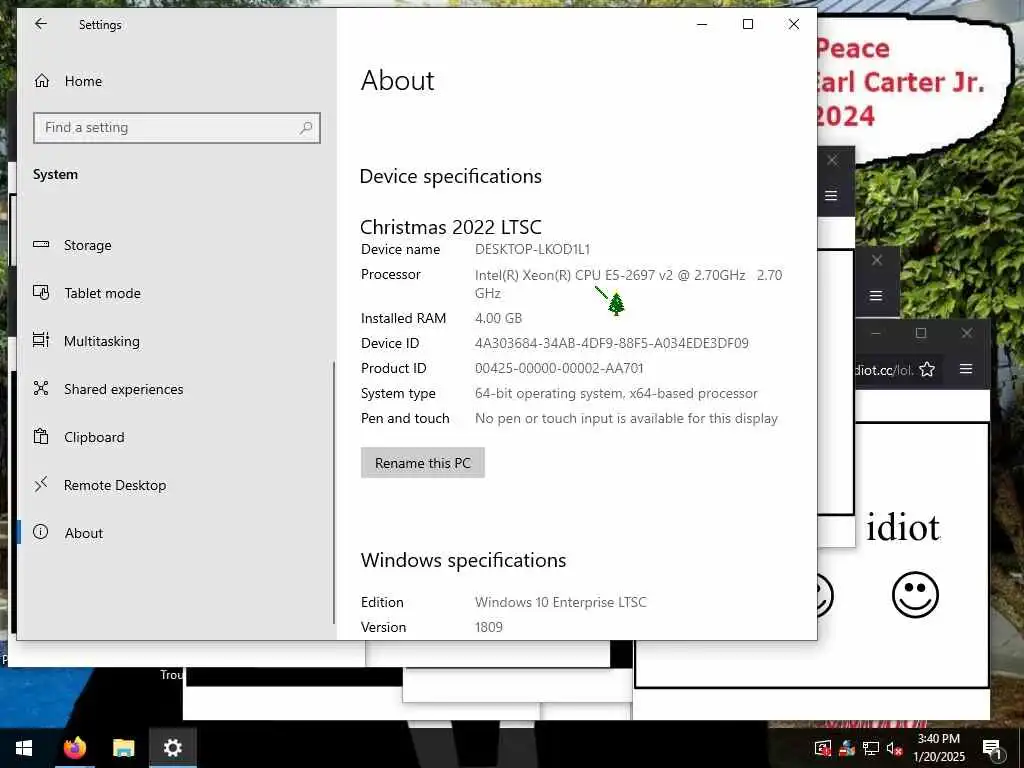Select device name DESKTOP-LKOD1L1 text

tap(532, 249)
